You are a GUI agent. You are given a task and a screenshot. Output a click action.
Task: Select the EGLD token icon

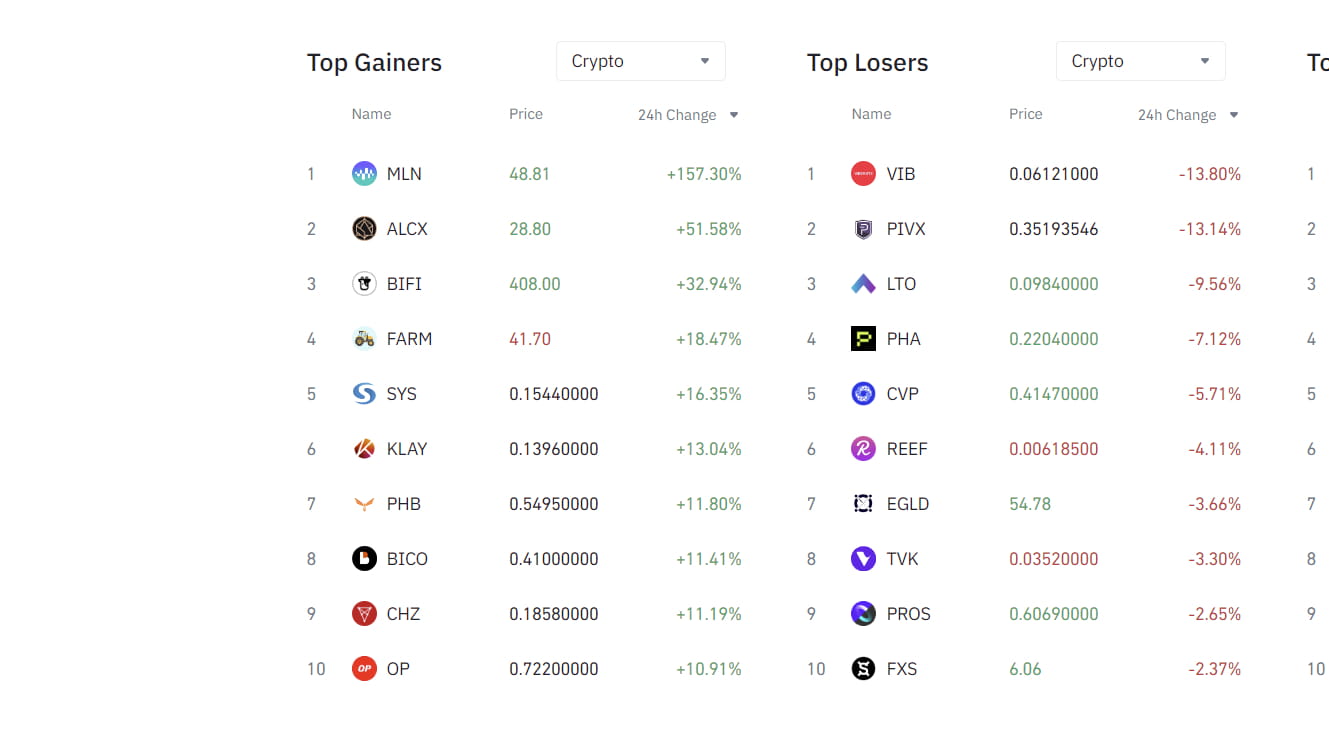point(864,503)
